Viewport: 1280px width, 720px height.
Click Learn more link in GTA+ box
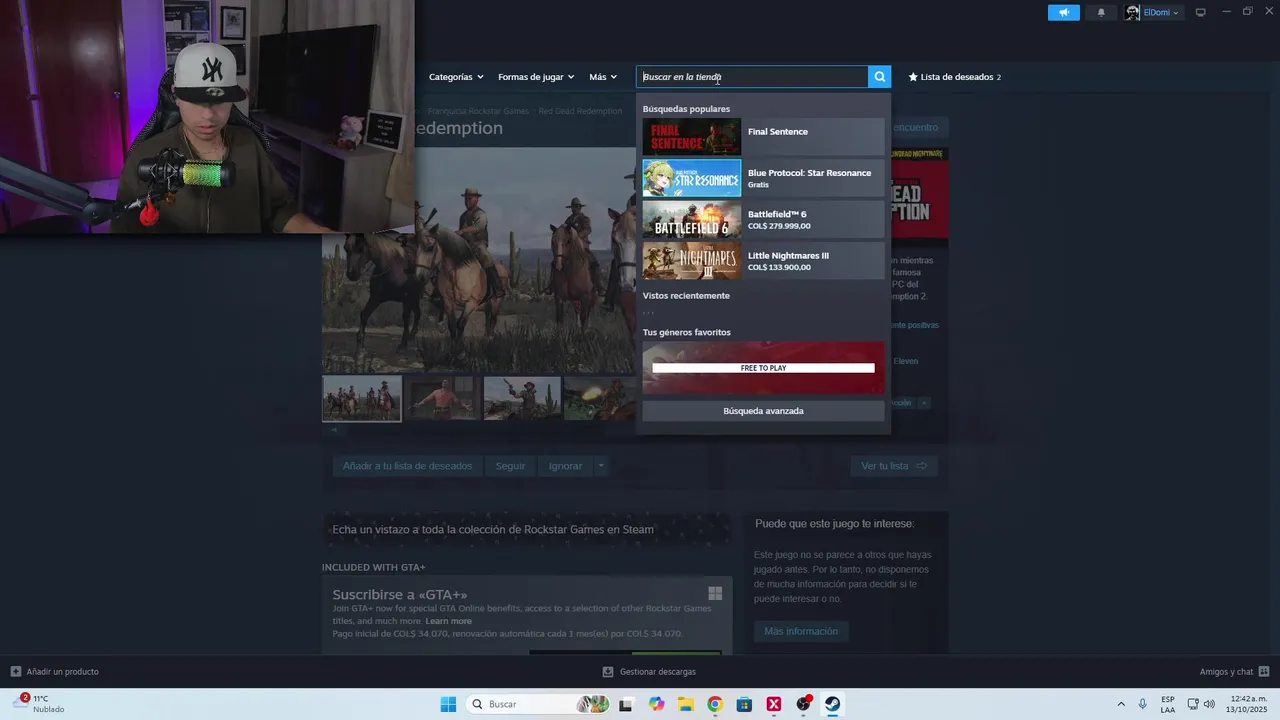[448, 621]
